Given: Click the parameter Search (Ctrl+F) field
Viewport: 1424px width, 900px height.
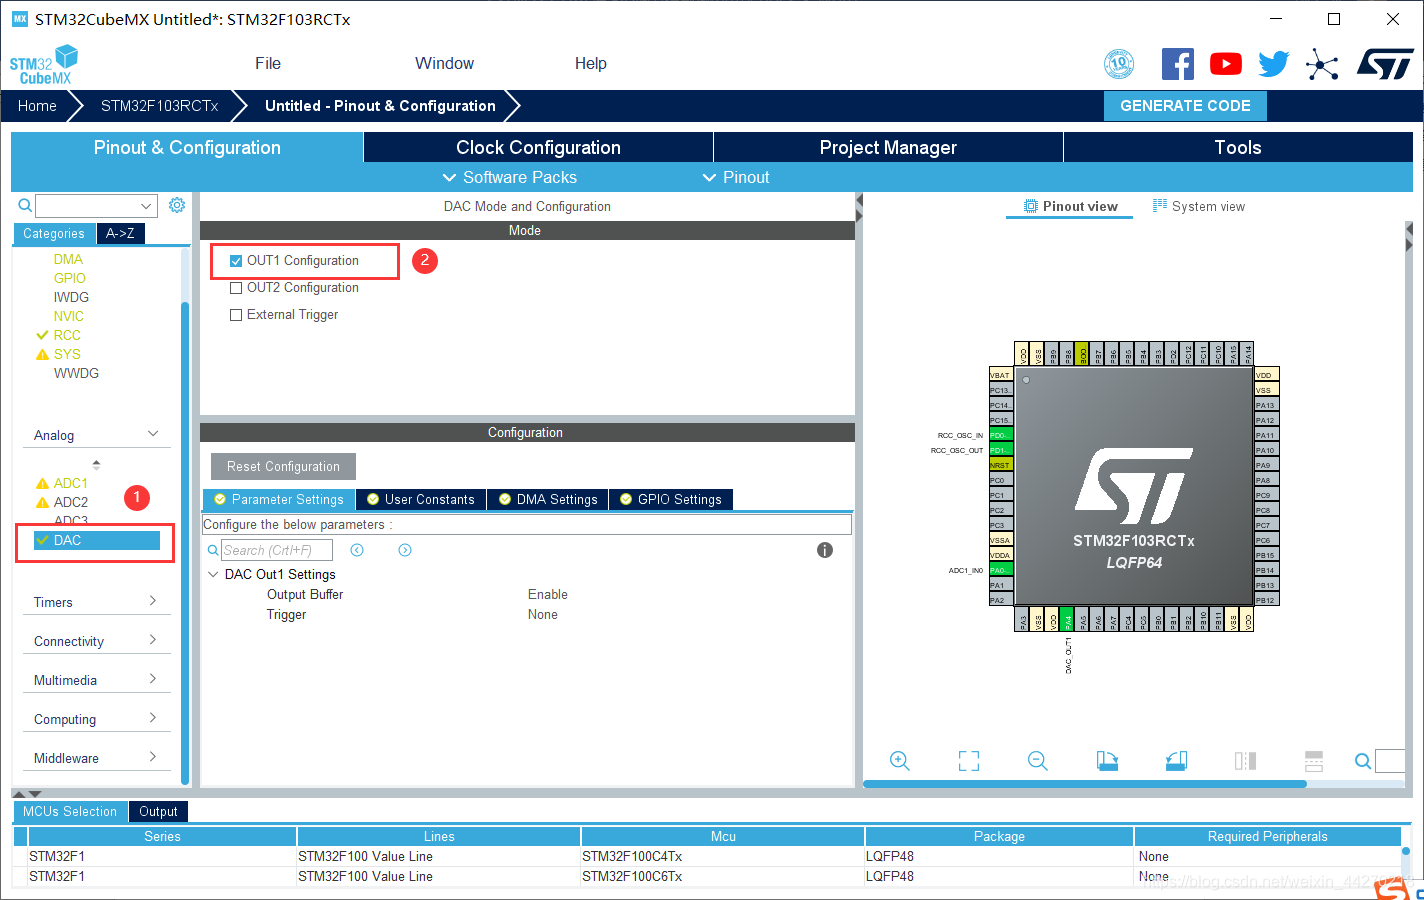Looking at the screenshot, I should pyautogui.click(x=276, y=550).
